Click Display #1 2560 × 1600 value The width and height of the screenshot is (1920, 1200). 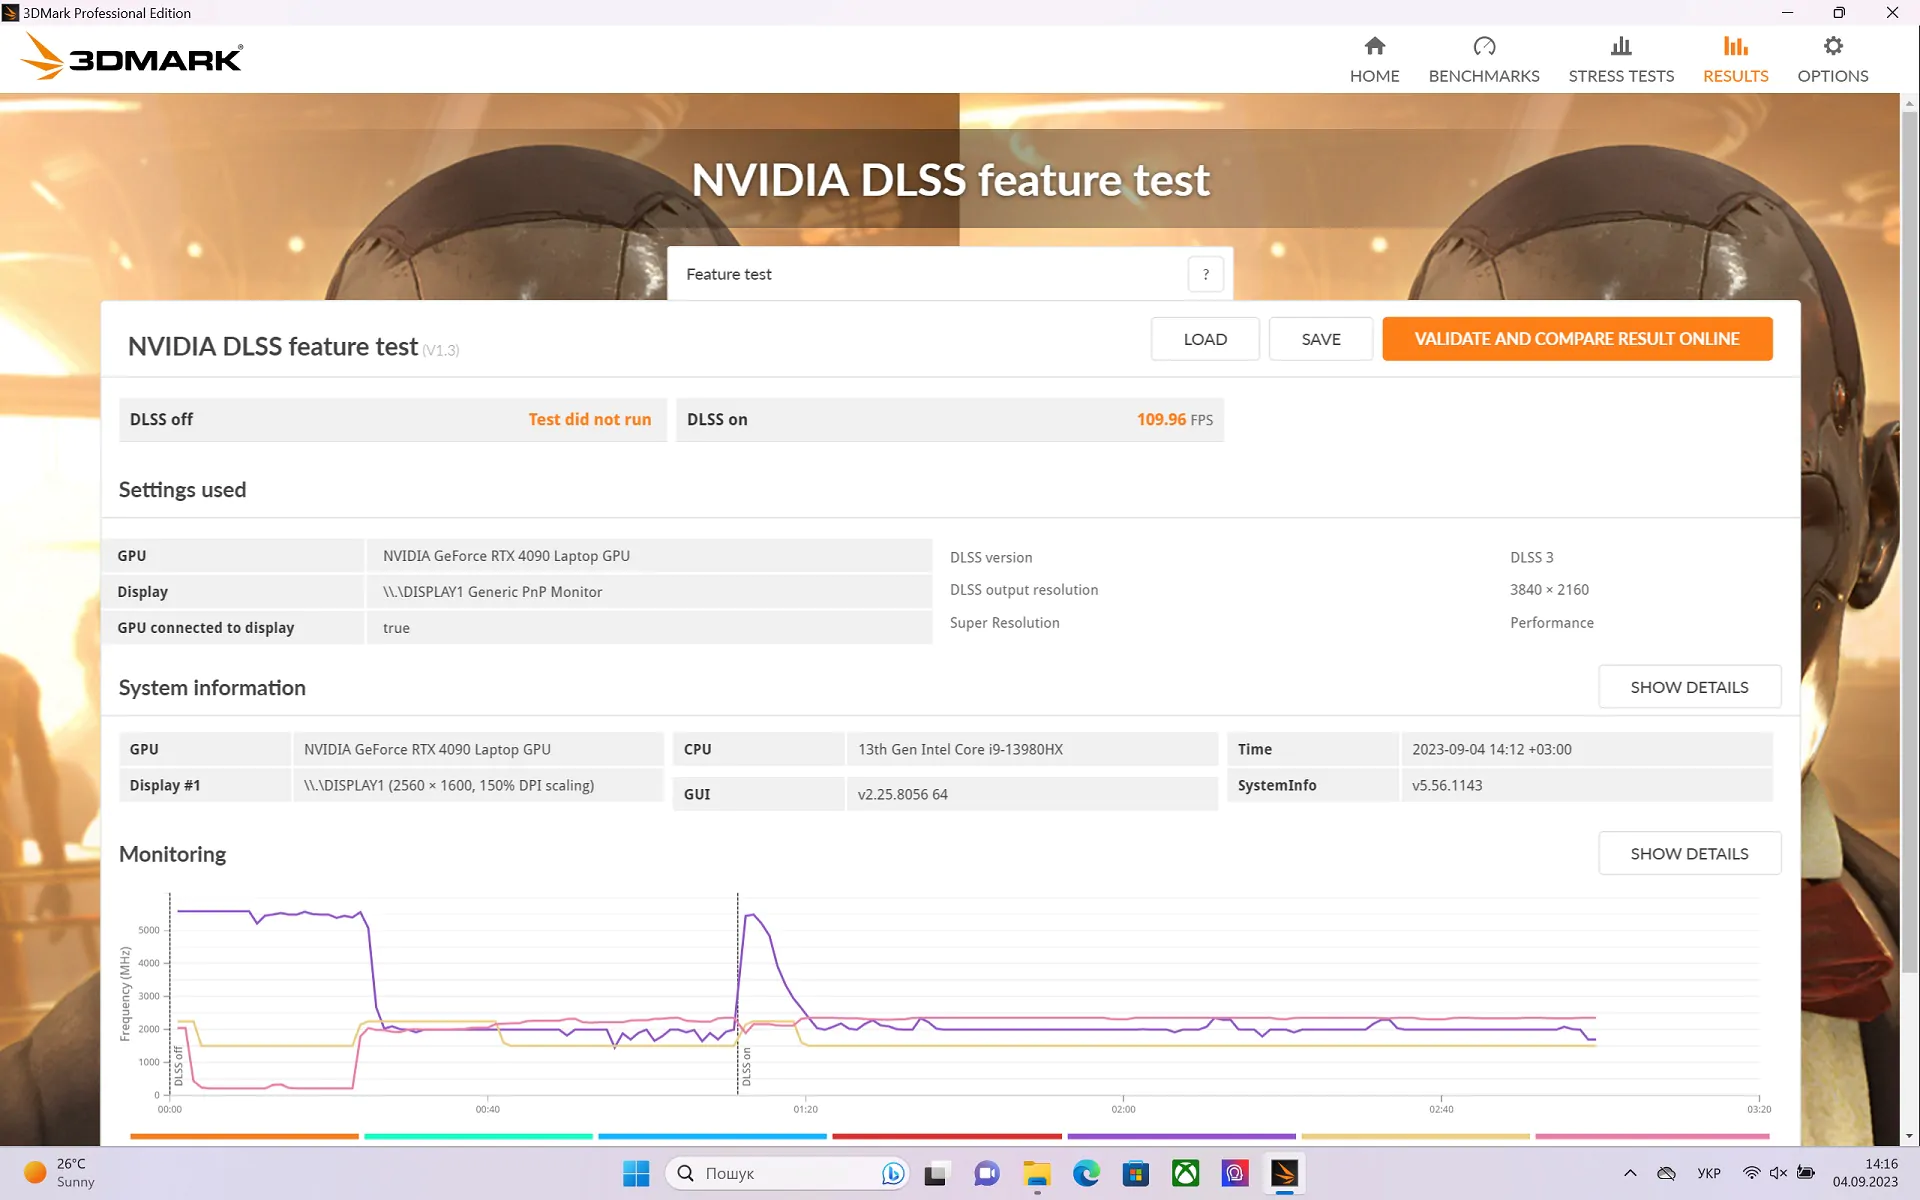click(x=448, y=785)
